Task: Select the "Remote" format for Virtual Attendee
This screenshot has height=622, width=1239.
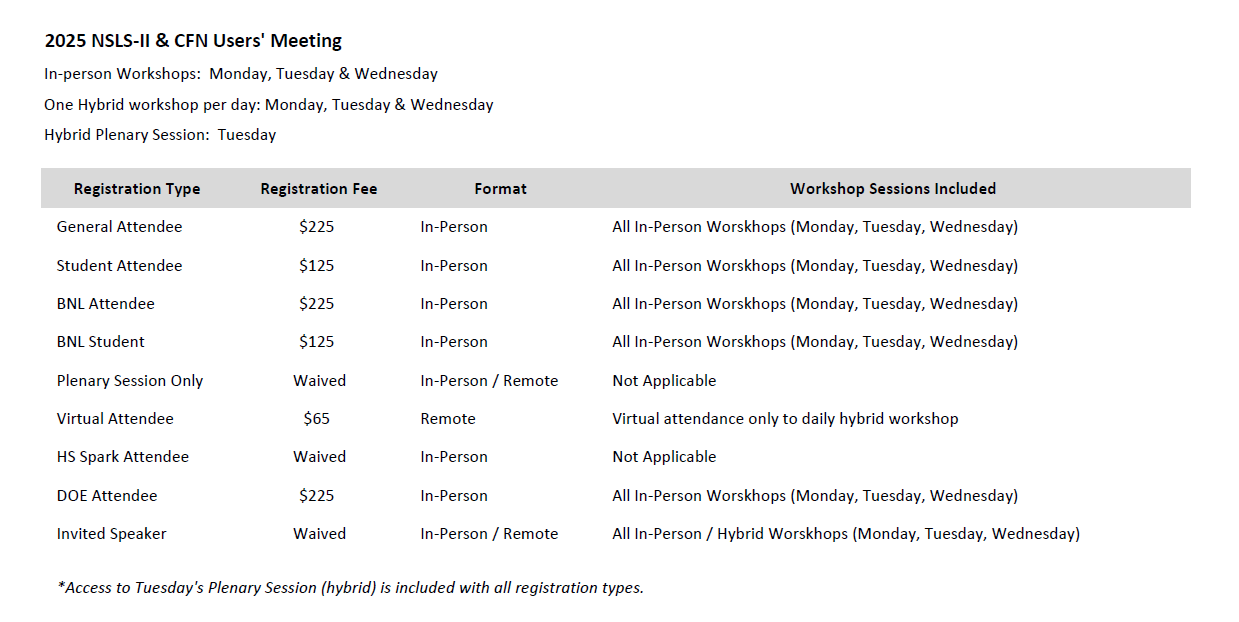Action: pos(448,419)
